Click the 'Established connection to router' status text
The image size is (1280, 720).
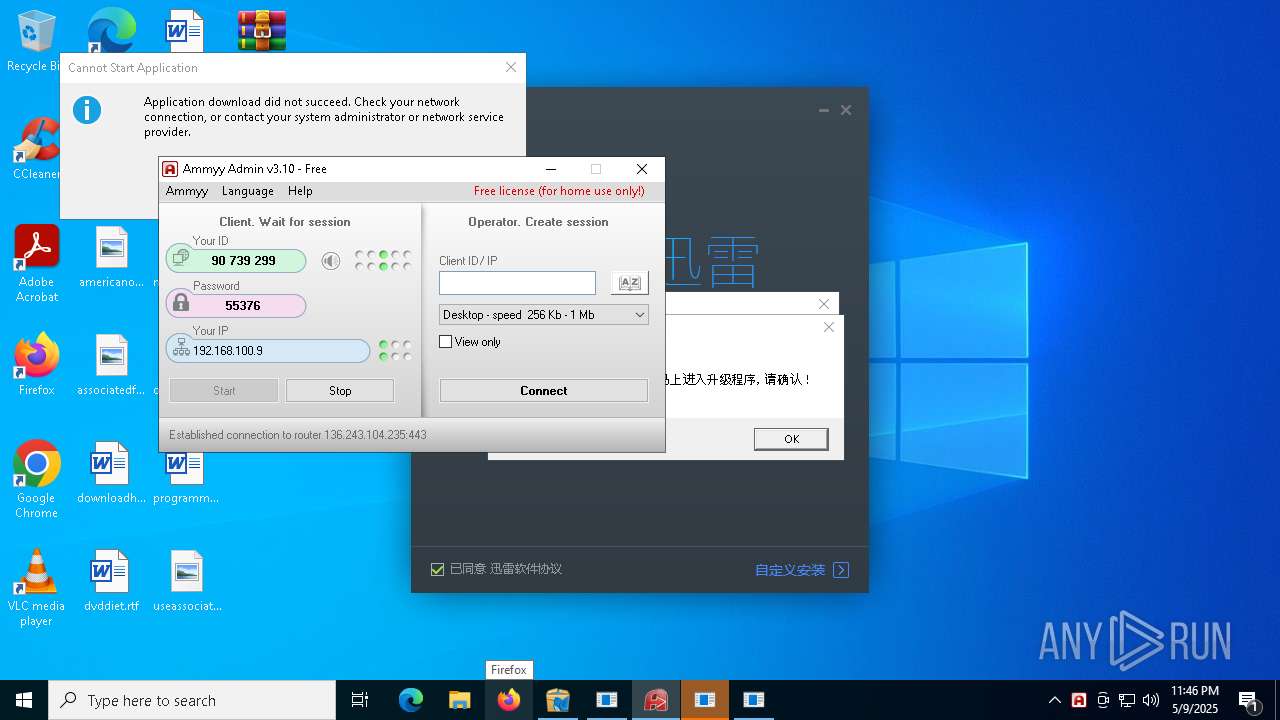(298, 435)
